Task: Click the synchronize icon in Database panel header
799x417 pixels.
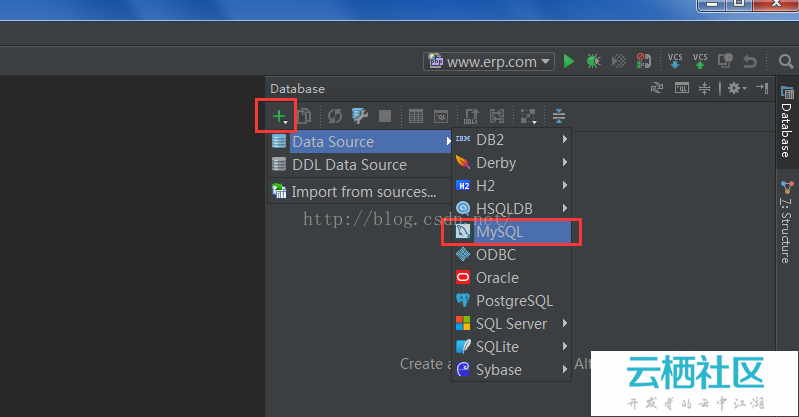Action: tap(657, 88)
